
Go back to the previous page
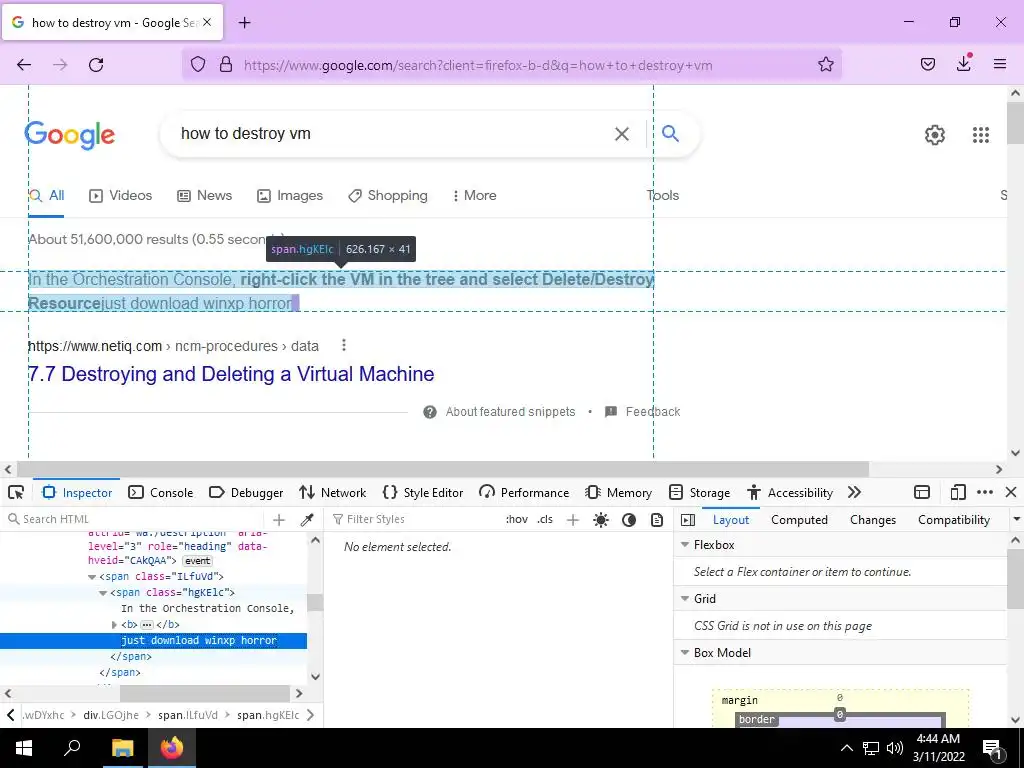24,65
